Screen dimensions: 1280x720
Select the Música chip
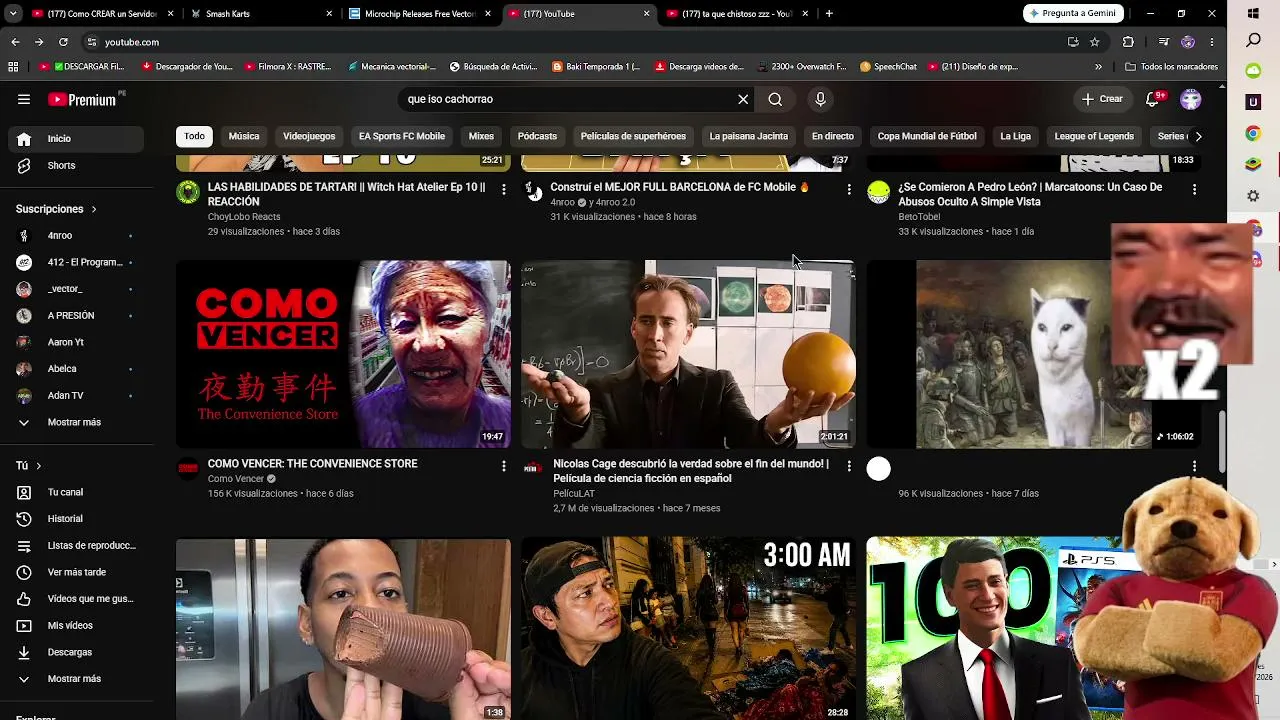pos(244,136)
